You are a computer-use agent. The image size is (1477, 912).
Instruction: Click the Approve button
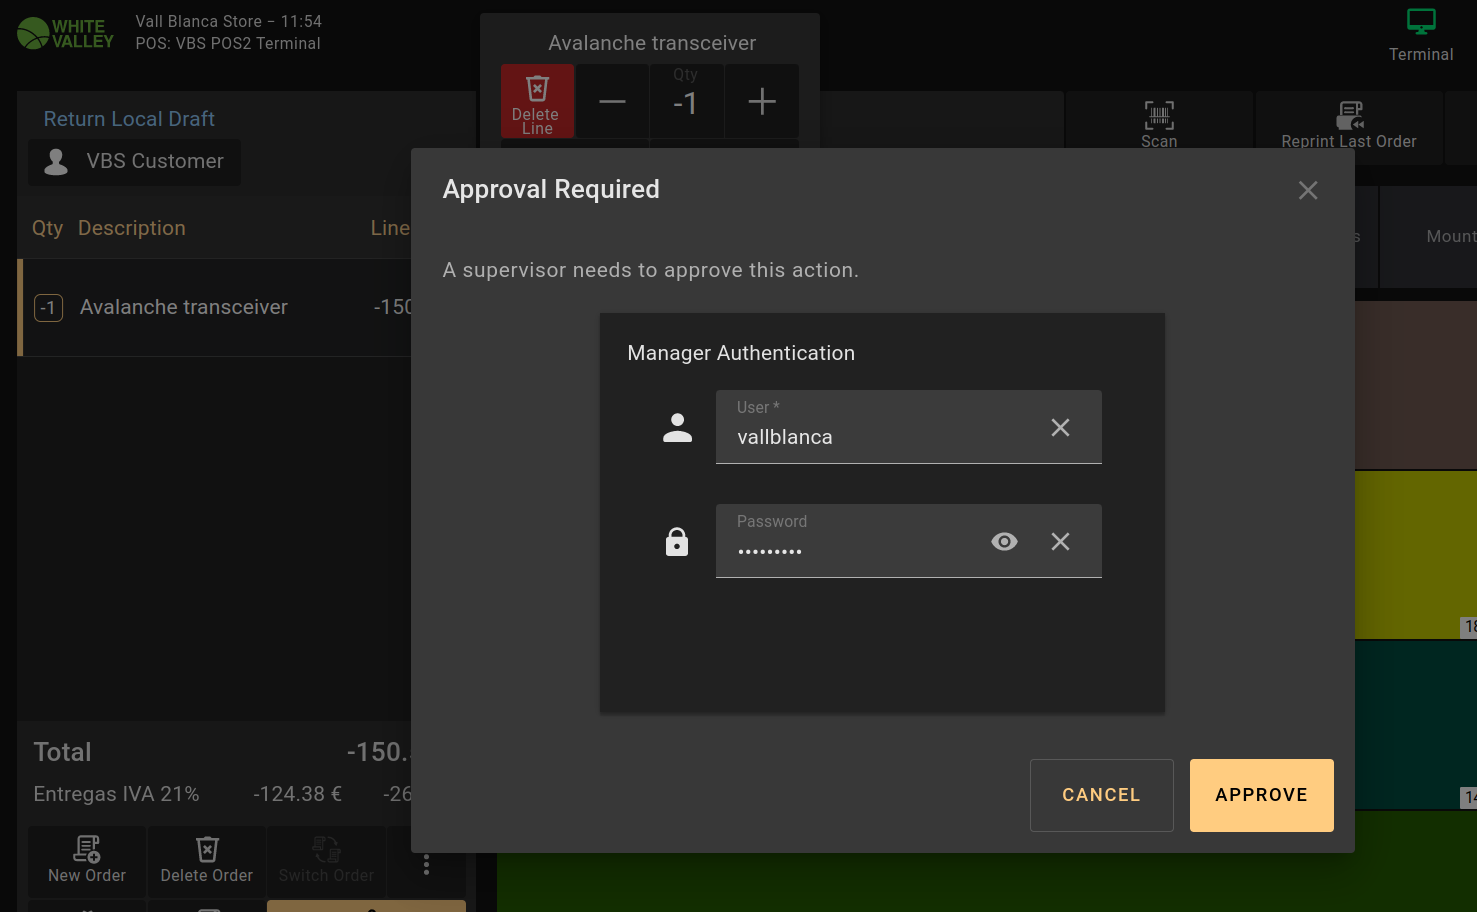(1261, 795)
